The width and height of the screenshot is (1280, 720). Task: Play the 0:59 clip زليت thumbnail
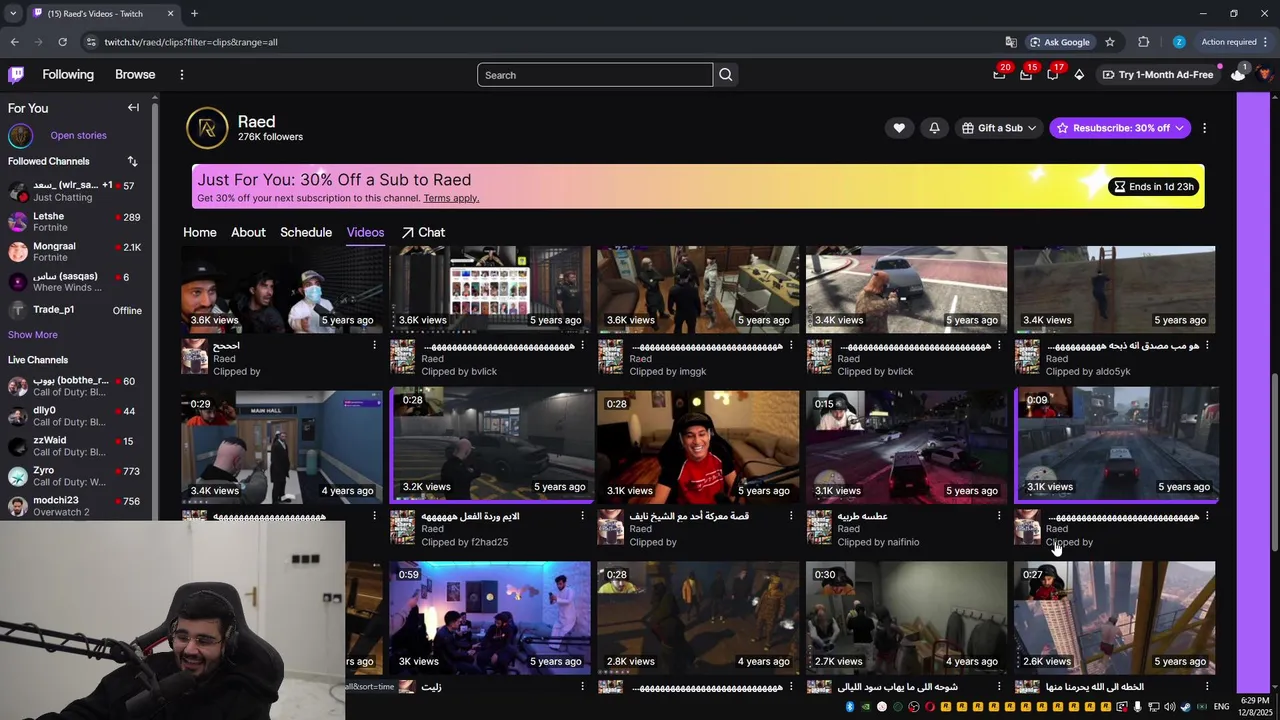pyautogui.click(x=490, y=617)
